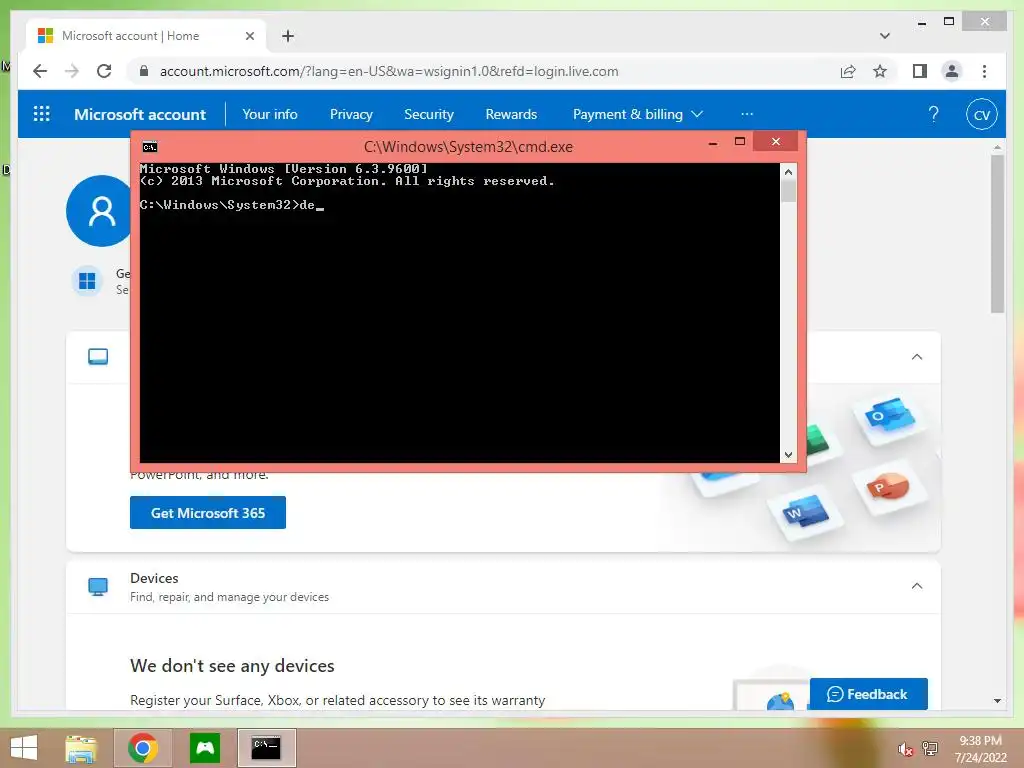Open Chrome profile avatar icon
1024x768 pixels.
(x=952, y=71)
